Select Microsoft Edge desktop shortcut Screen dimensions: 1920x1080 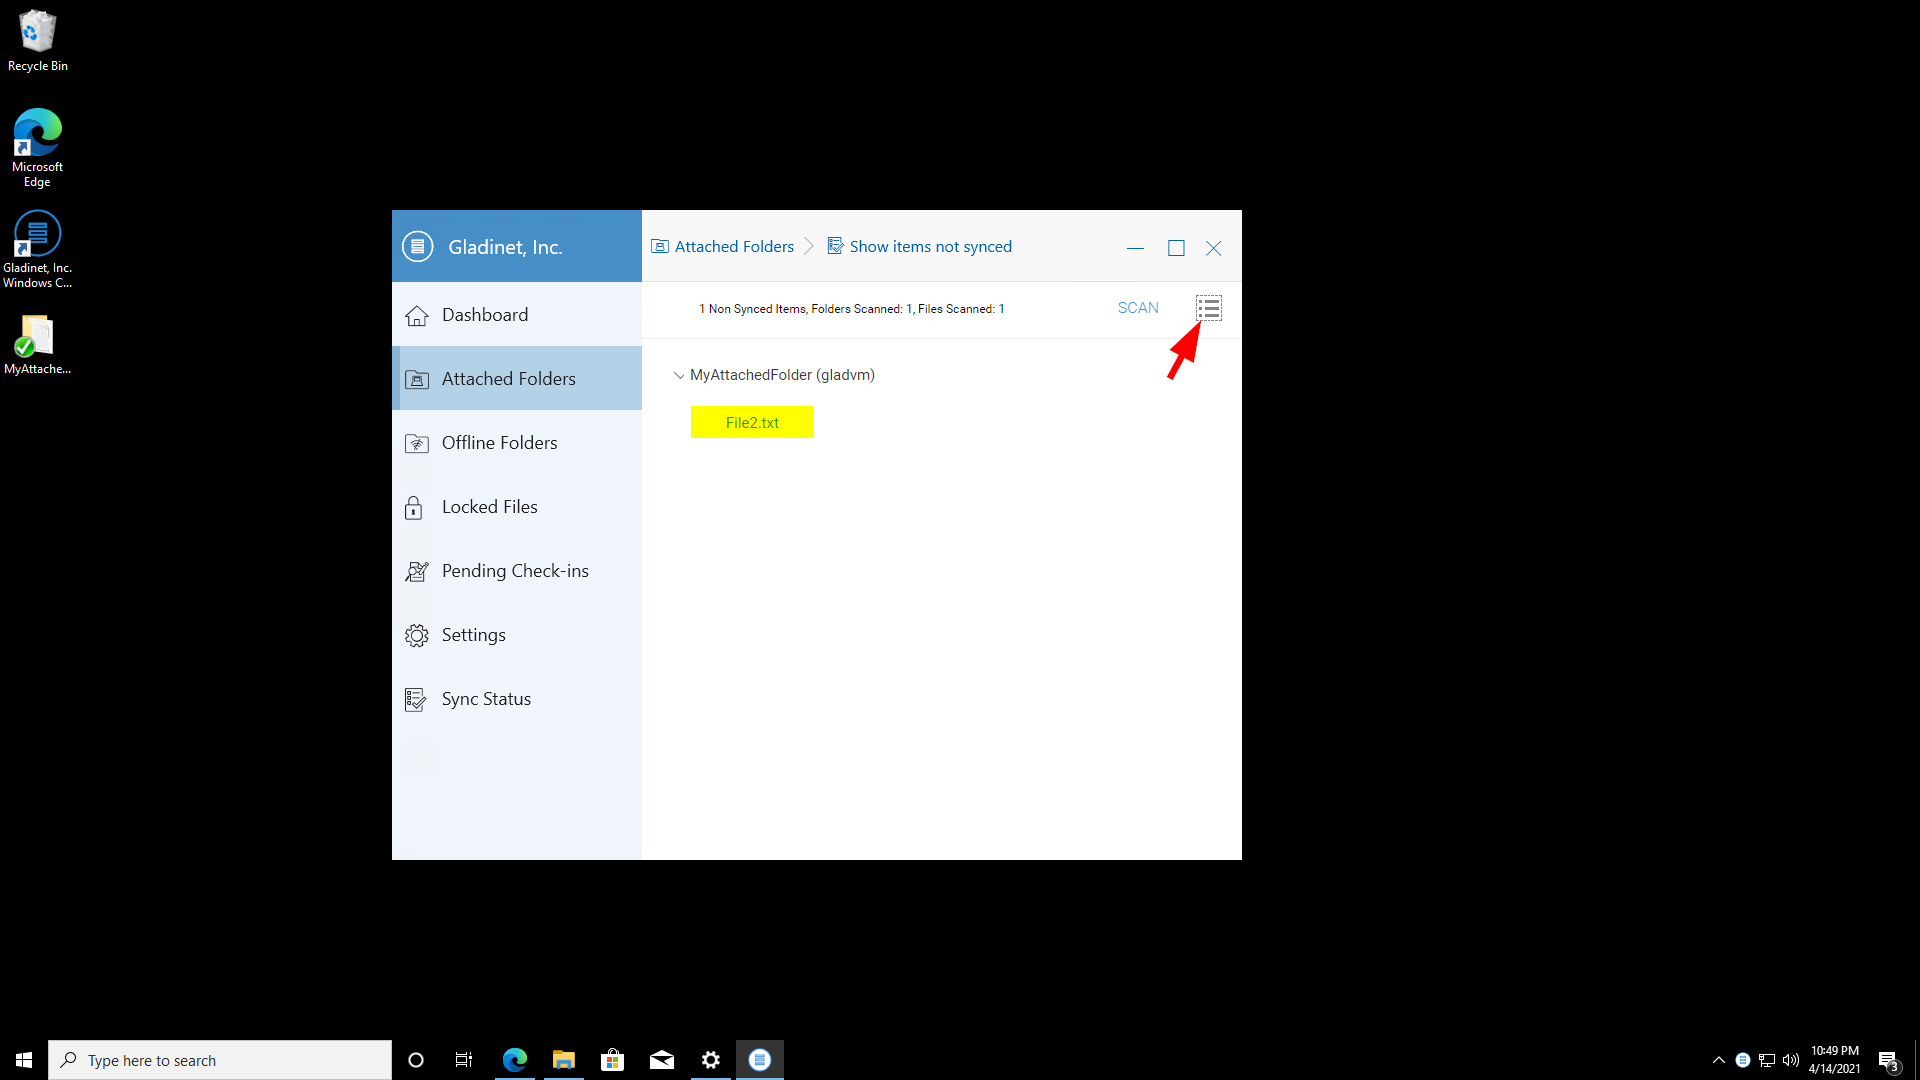tap(37, 148)
